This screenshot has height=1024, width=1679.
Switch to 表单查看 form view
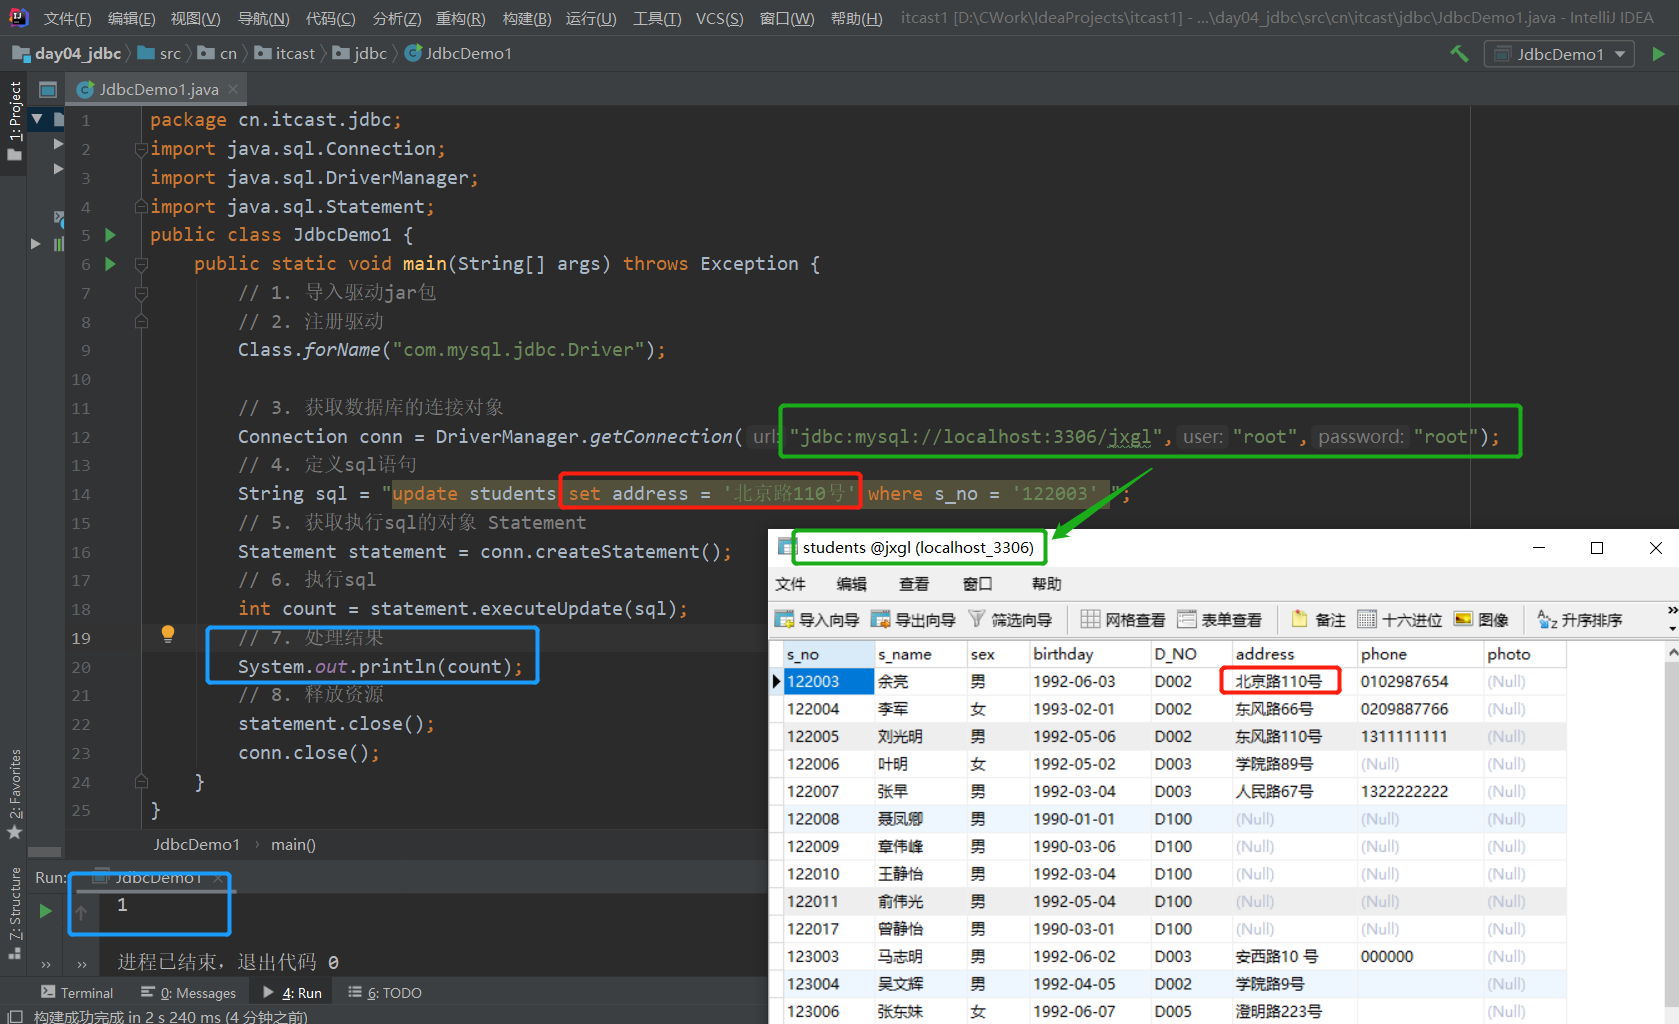1219,620
